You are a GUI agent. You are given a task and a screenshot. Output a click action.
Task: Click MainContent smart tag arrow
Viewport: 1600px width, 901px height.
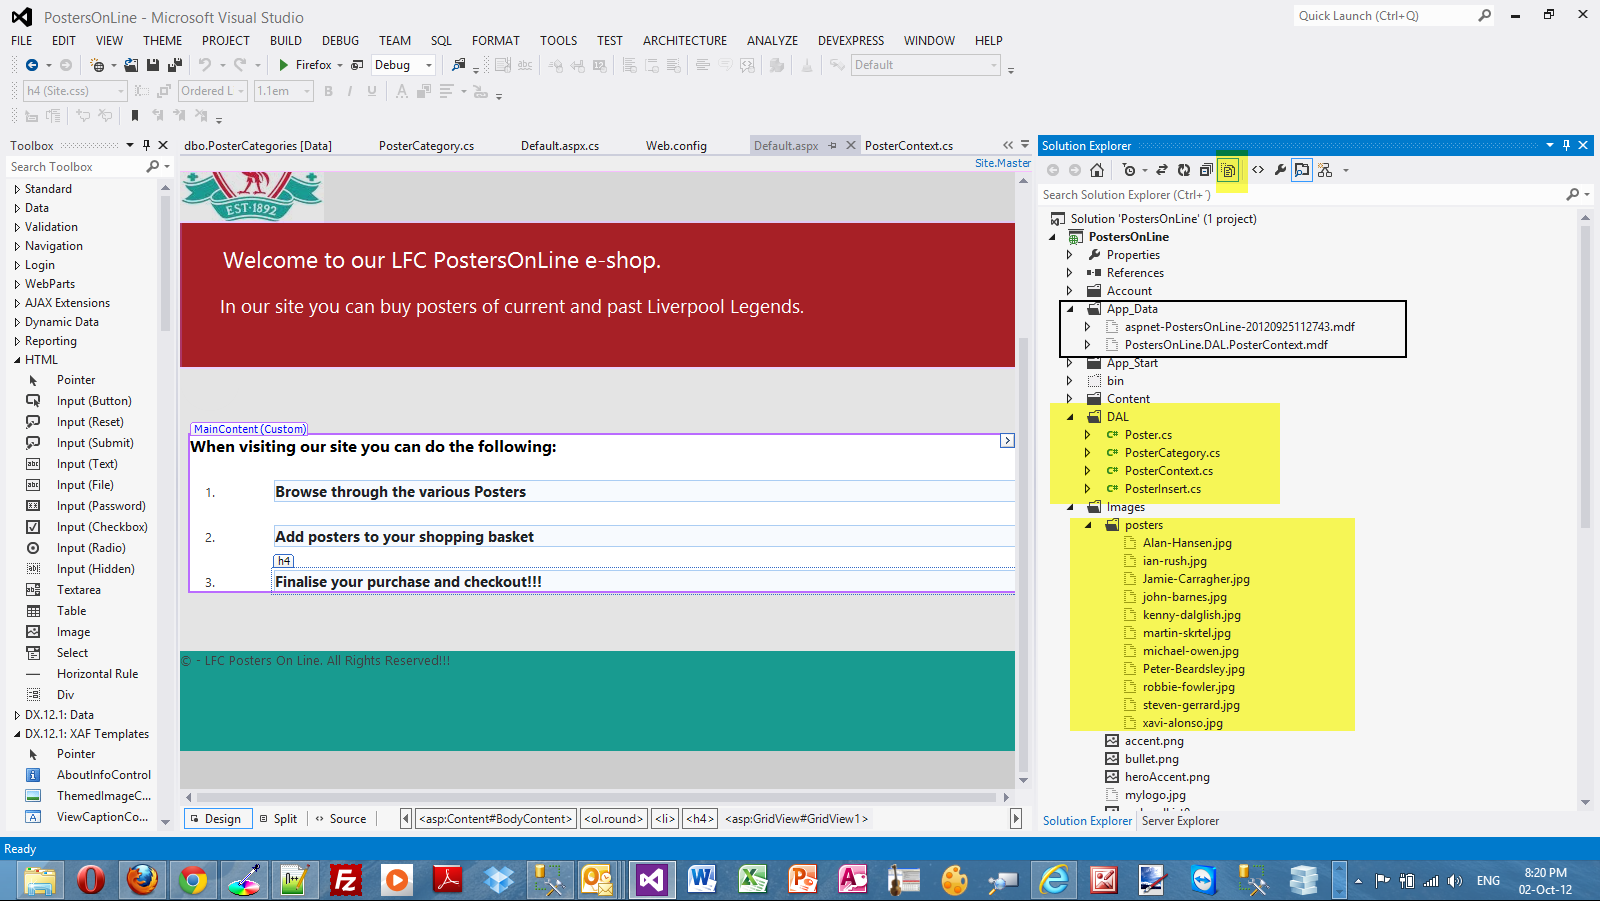1007,441
